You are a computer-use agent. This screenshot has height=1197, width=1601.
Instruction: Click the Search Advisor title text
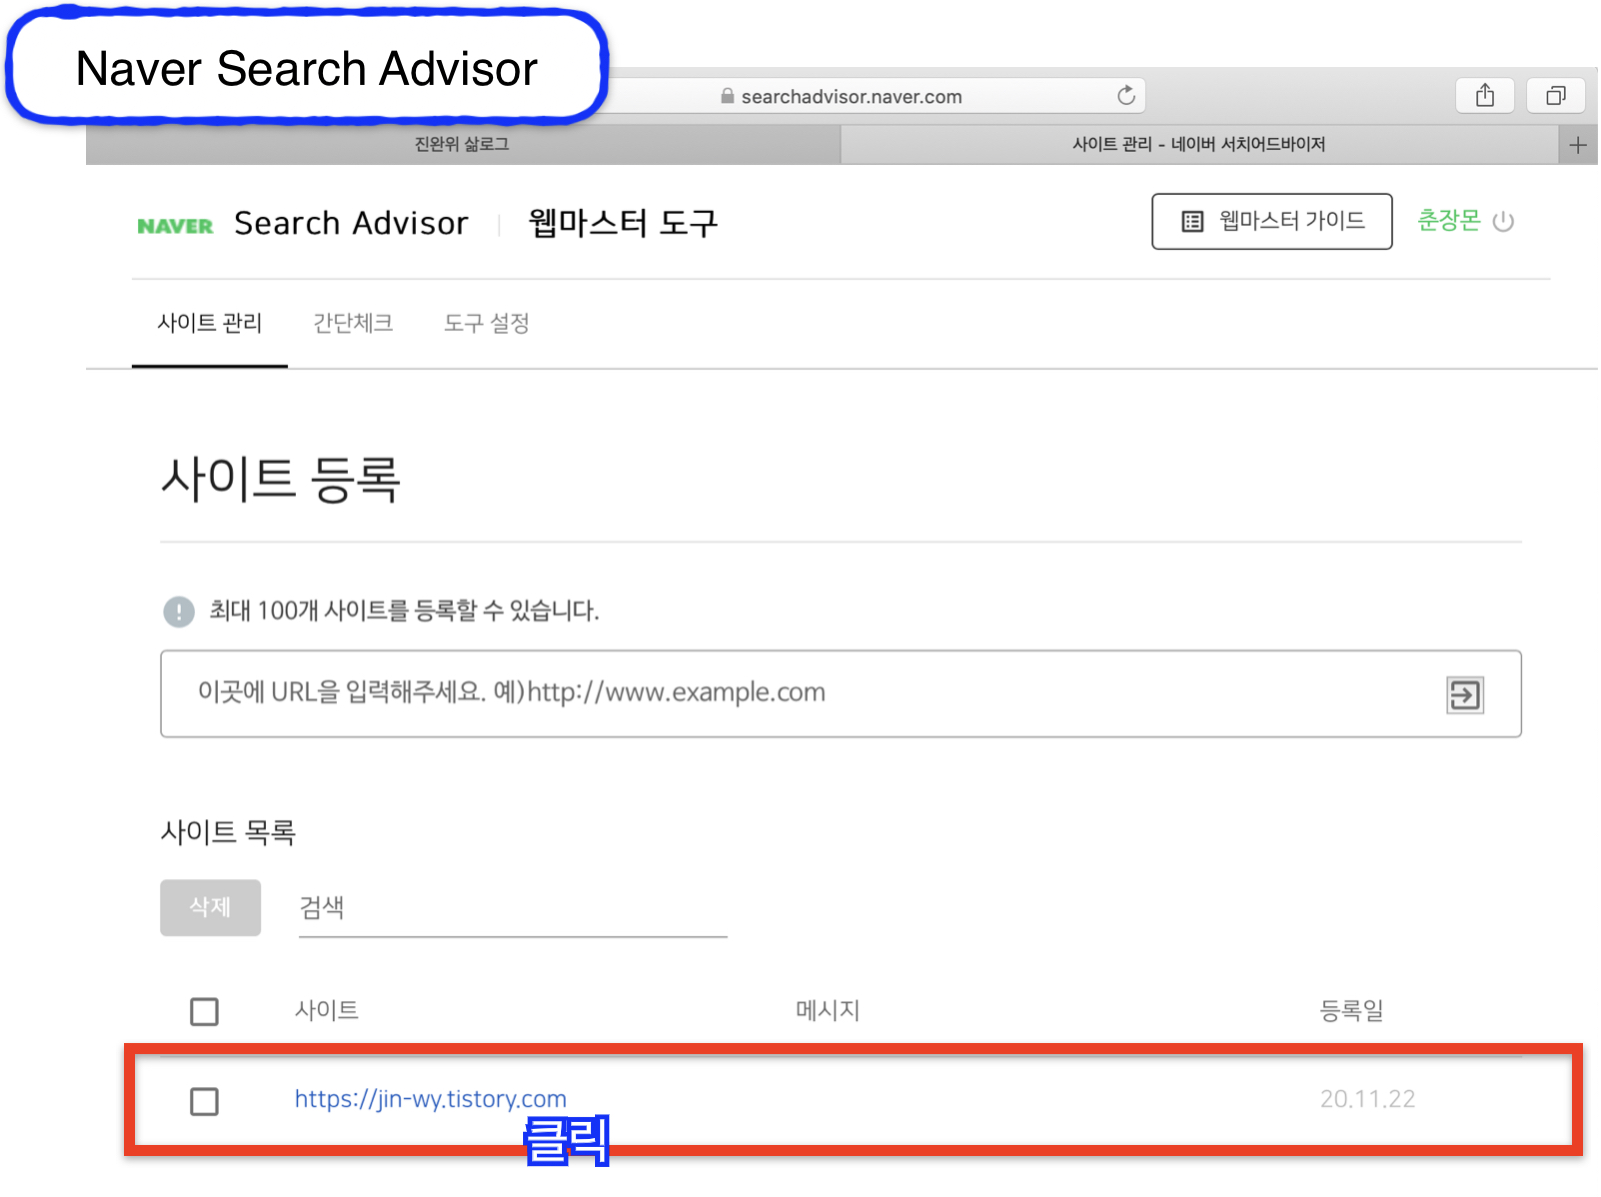[351, 223]
